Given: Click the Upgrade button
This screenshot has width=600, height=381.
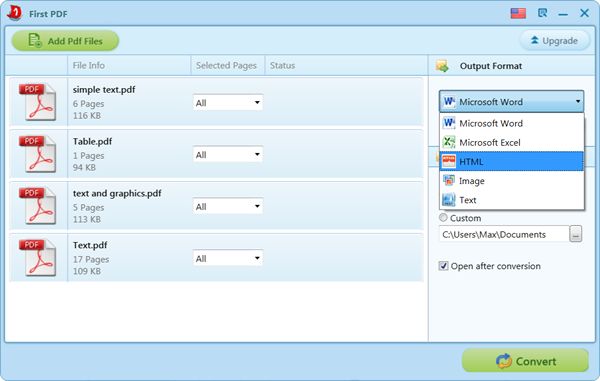Looking at the screenshot, I should (554, 41).
